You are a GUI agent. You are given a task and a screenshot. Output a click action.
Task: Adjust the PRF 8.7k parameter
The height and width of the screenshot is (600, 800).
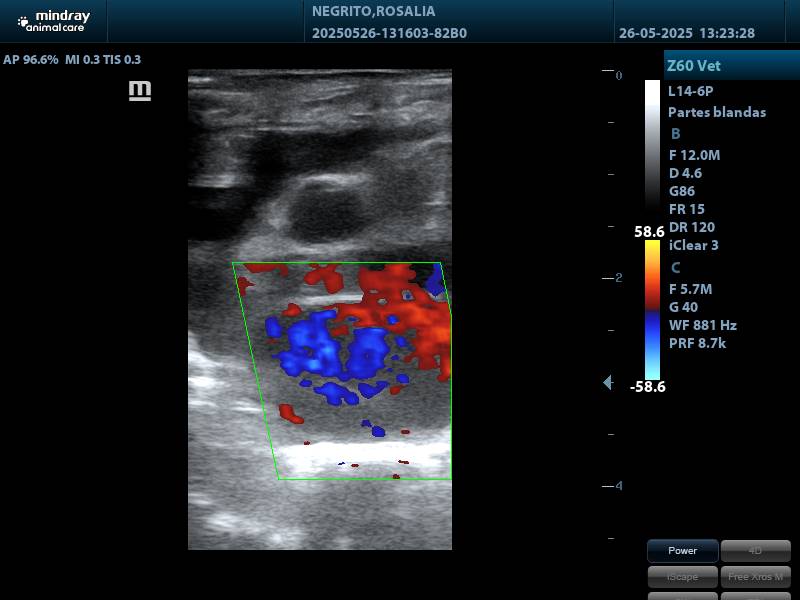click(698, 343)
